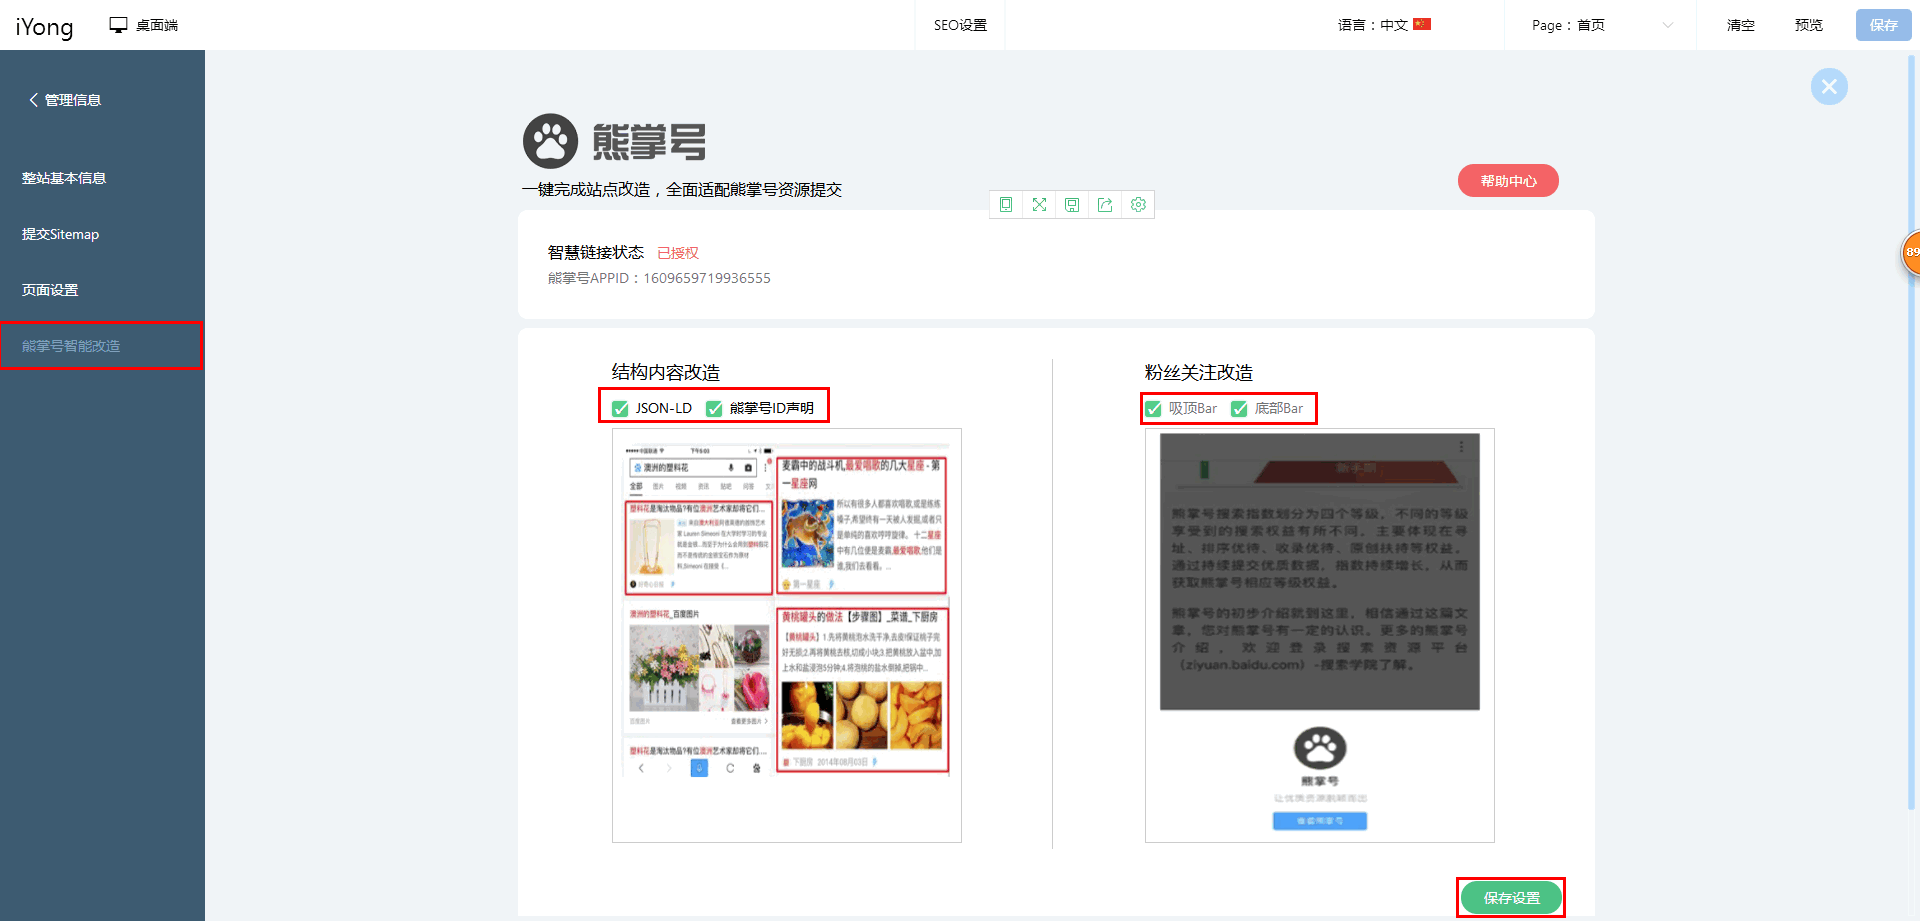The image size is (1920, 921).
Task: Click the blue 保存 button in header
Action: pyautogui.click(x=1883, y=25)
